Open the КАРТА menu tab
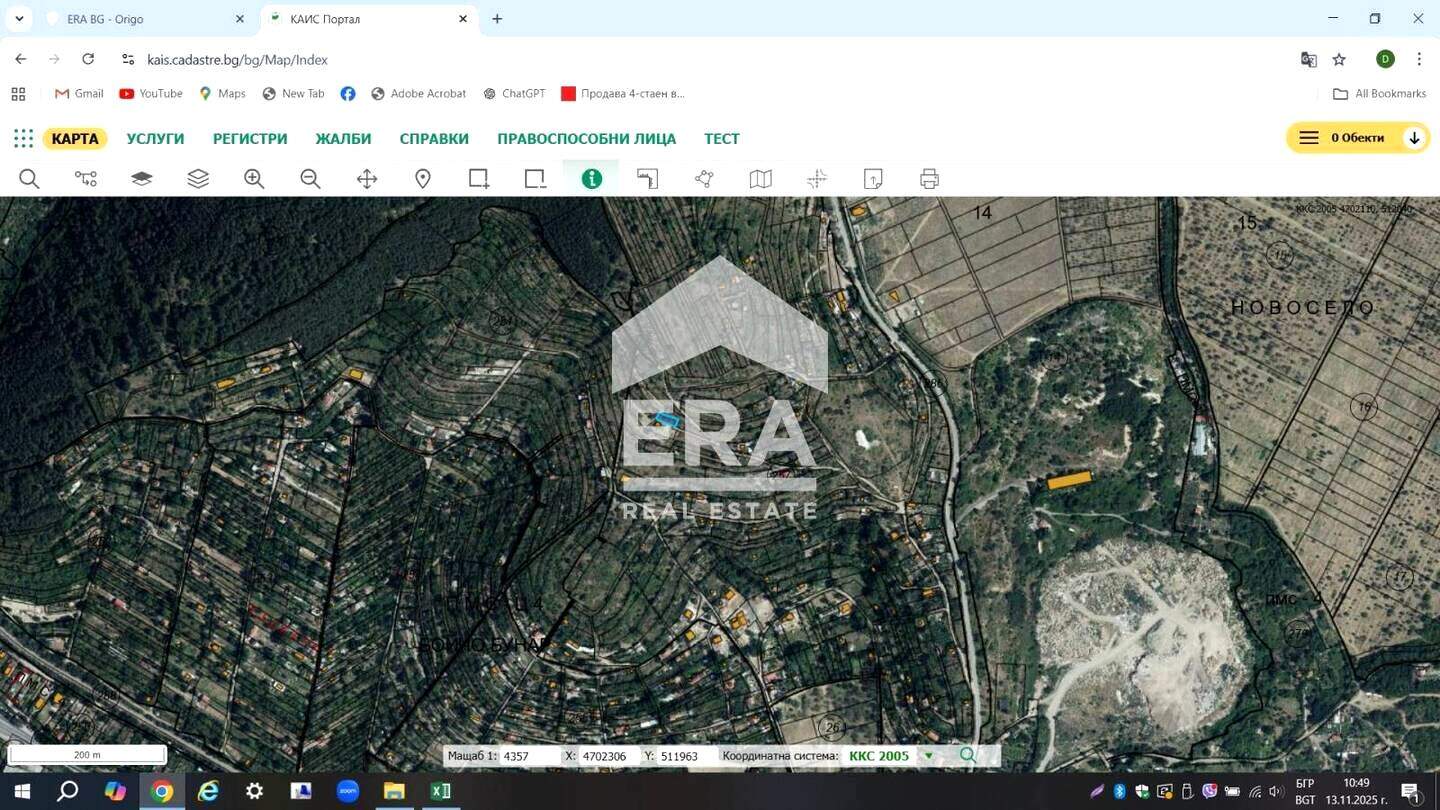Screen dimensions: 1440x810 [75, 138]
